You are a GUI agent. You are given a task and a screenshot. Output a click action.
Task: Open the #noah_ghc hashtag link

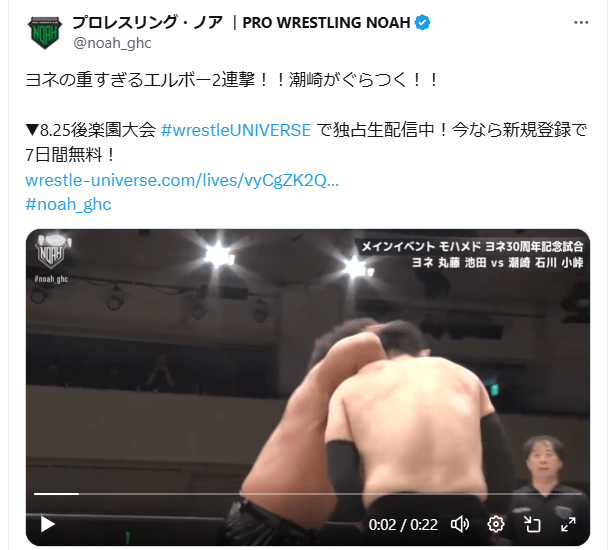[x=69, y=204]
